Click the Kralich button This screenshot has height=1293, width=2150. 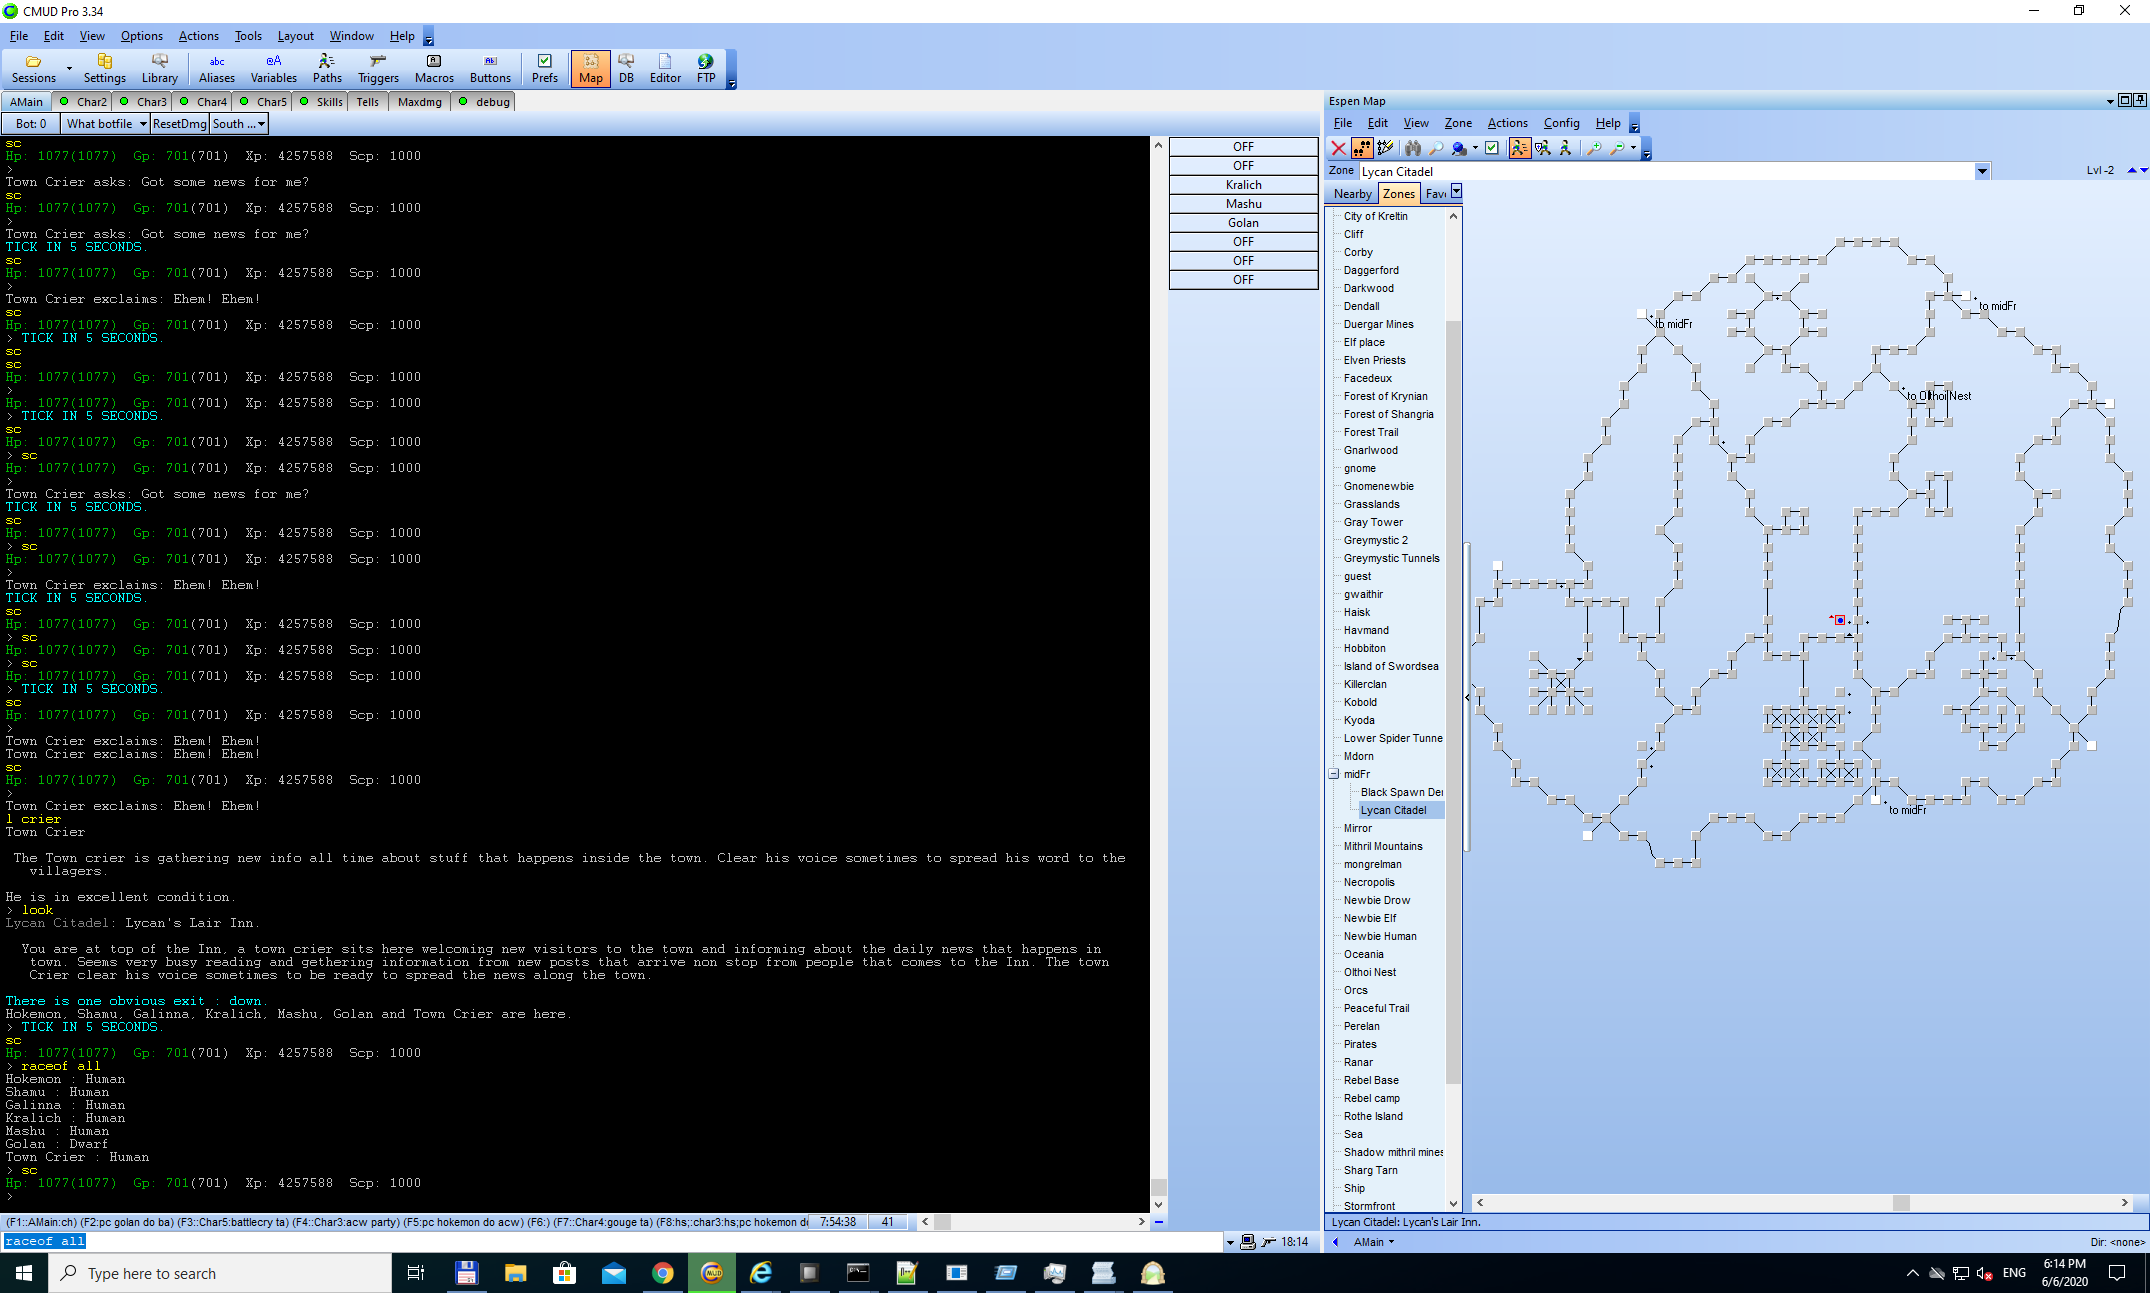click(x=1243, y=185)
